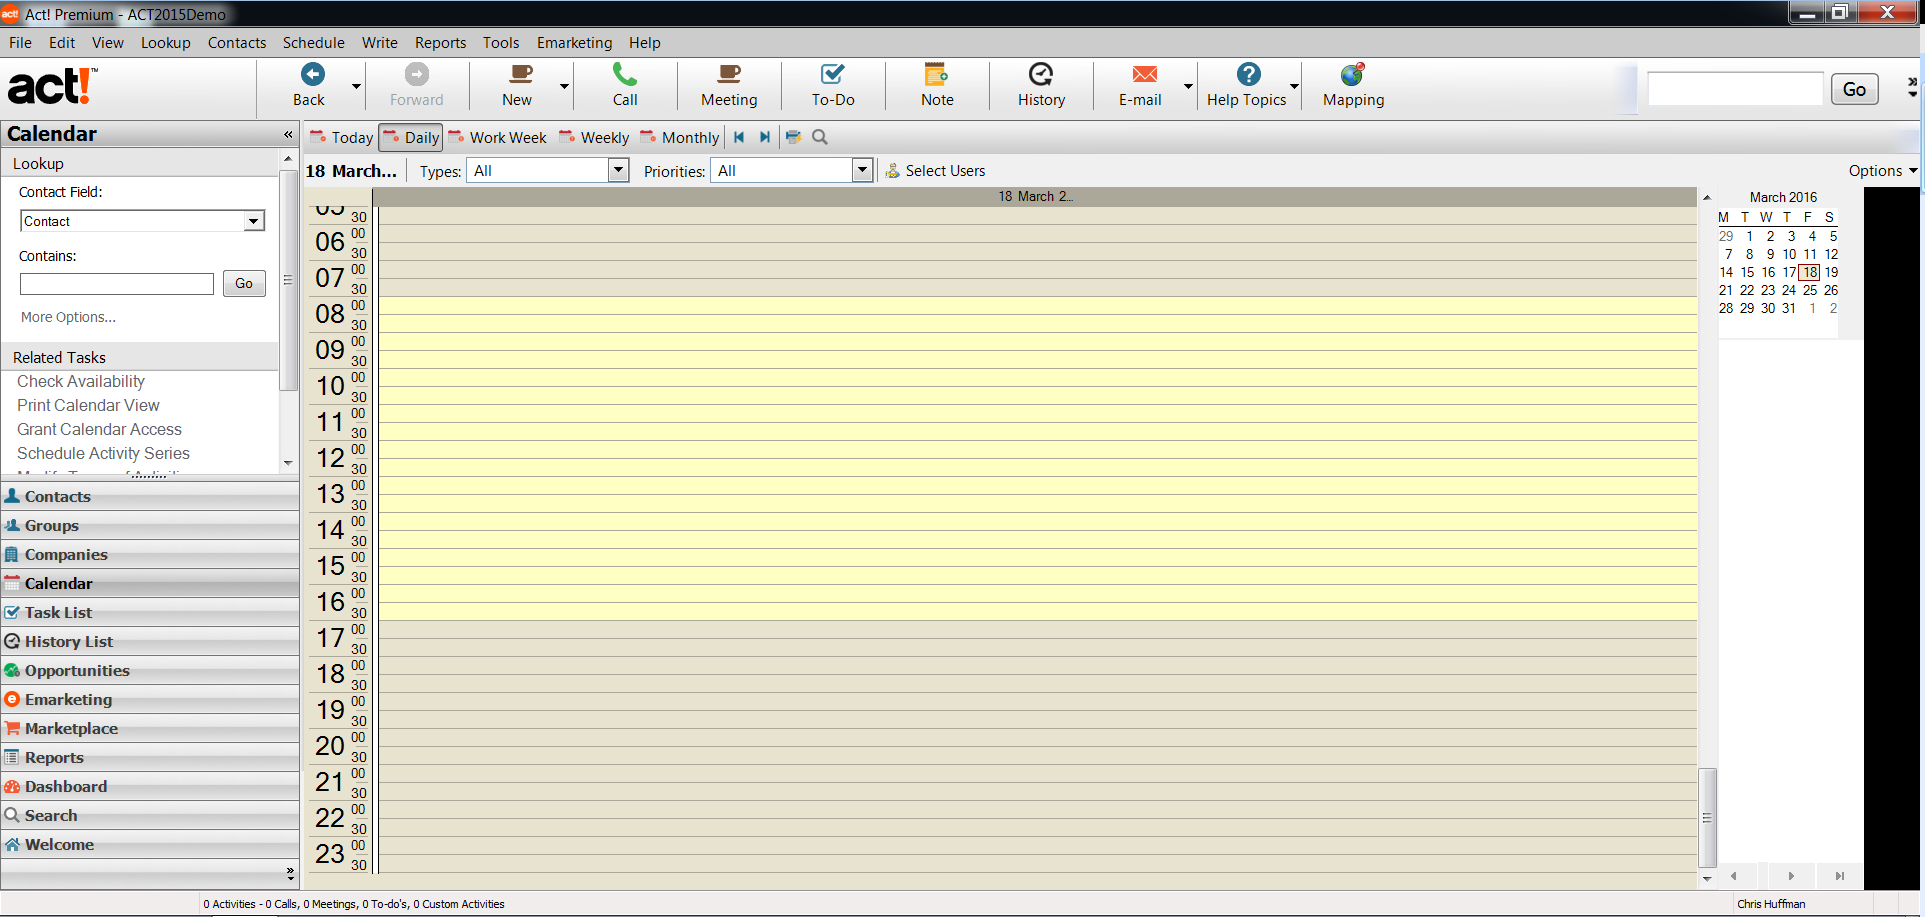The width and height of the screenshot is (1925, 917).
Task: Click the day view vertical scrollbar thumb
Action: point(1708,817)
